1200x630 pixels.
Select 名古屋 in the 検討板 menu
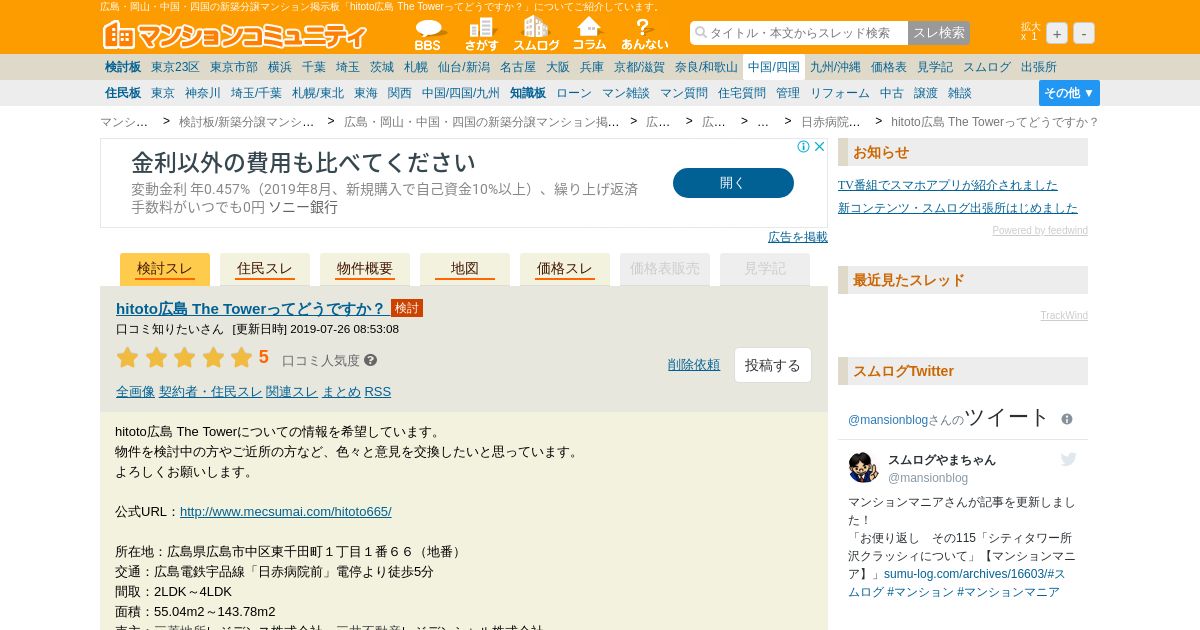click(518, 67)
